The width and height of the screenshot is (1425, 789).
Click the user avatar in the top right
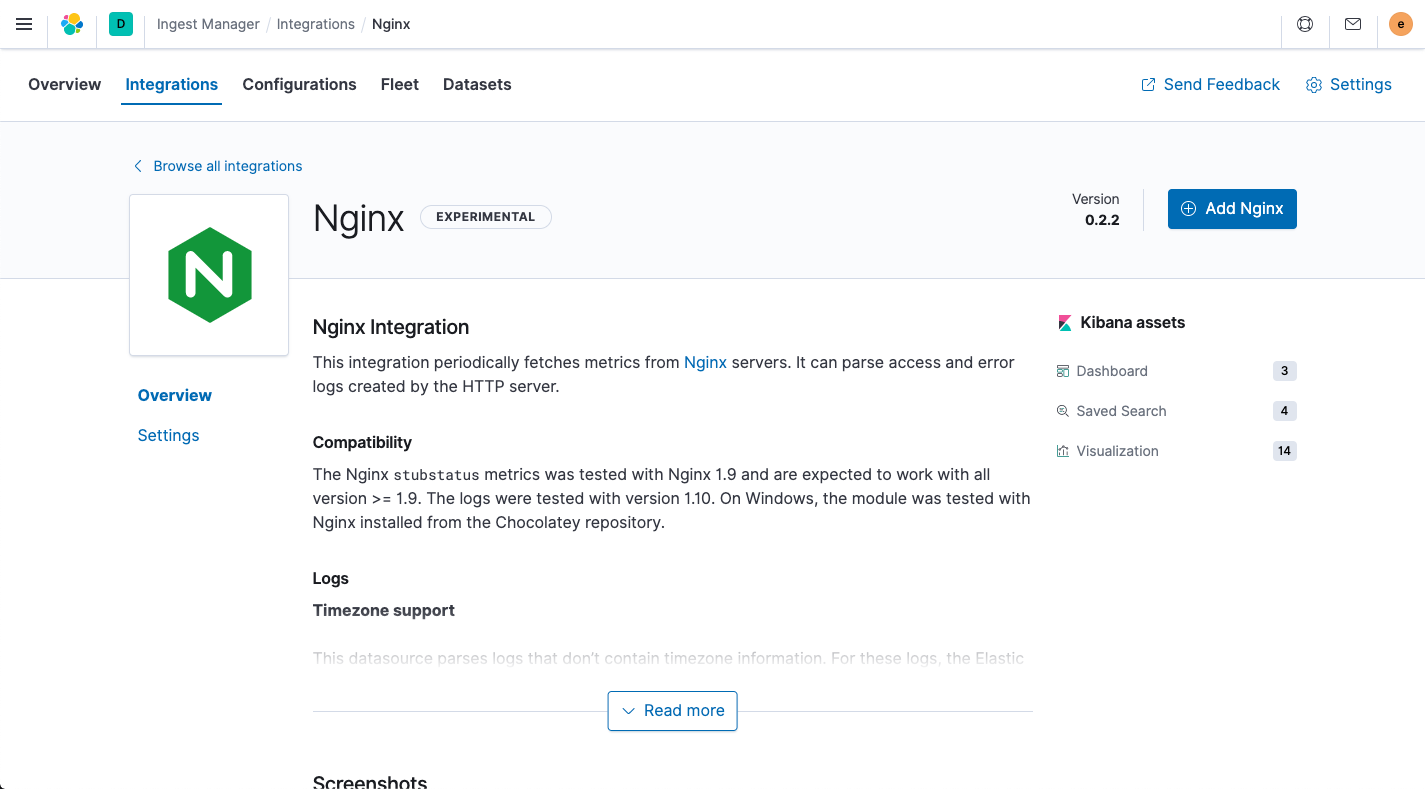pyautogui.click(x=1400, y=24)
